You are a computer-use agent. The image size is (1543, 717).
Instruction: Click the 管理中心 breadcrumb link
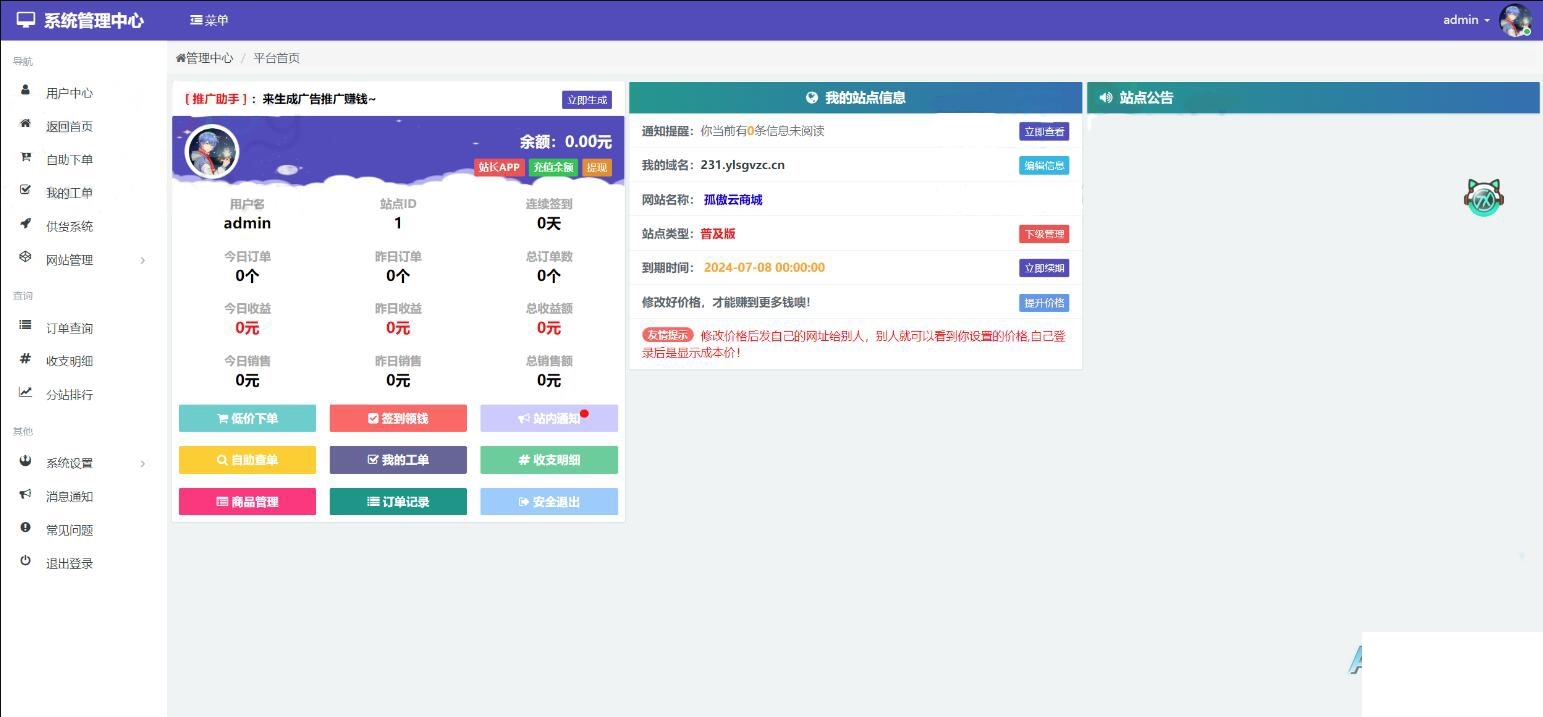click(x=209, y=58)
